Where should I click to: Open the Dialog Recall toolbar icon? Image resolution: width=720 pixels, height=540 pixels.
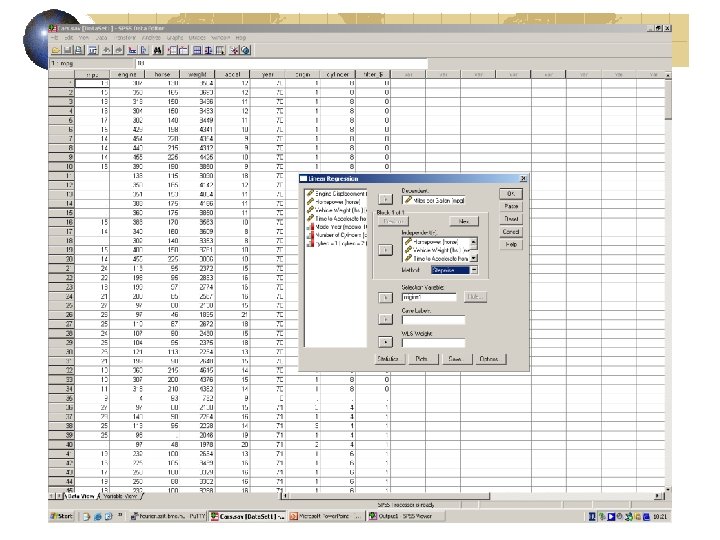(93, 51)
